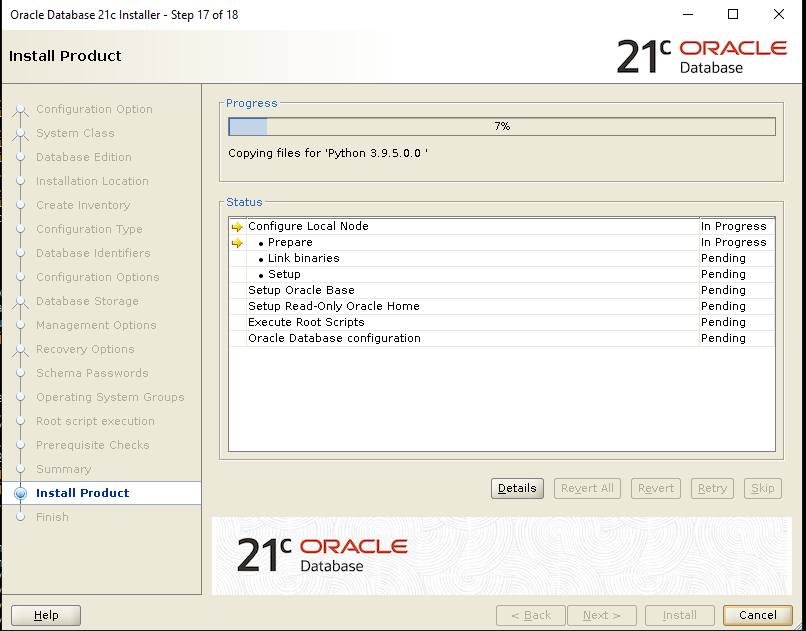Click the Revert All button

(x=587, y=488)
